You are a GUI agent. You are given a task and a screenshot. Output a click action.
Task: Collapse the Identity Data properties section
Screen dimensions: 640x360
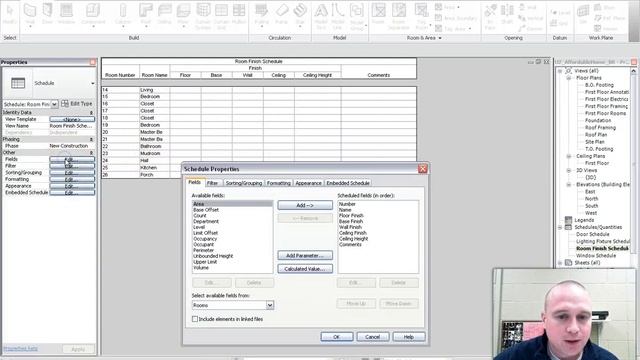pos(91,112)
